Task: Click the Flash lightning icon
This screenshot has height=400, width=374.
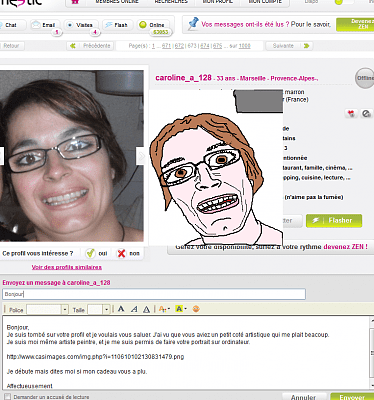Action: [109, 25]
